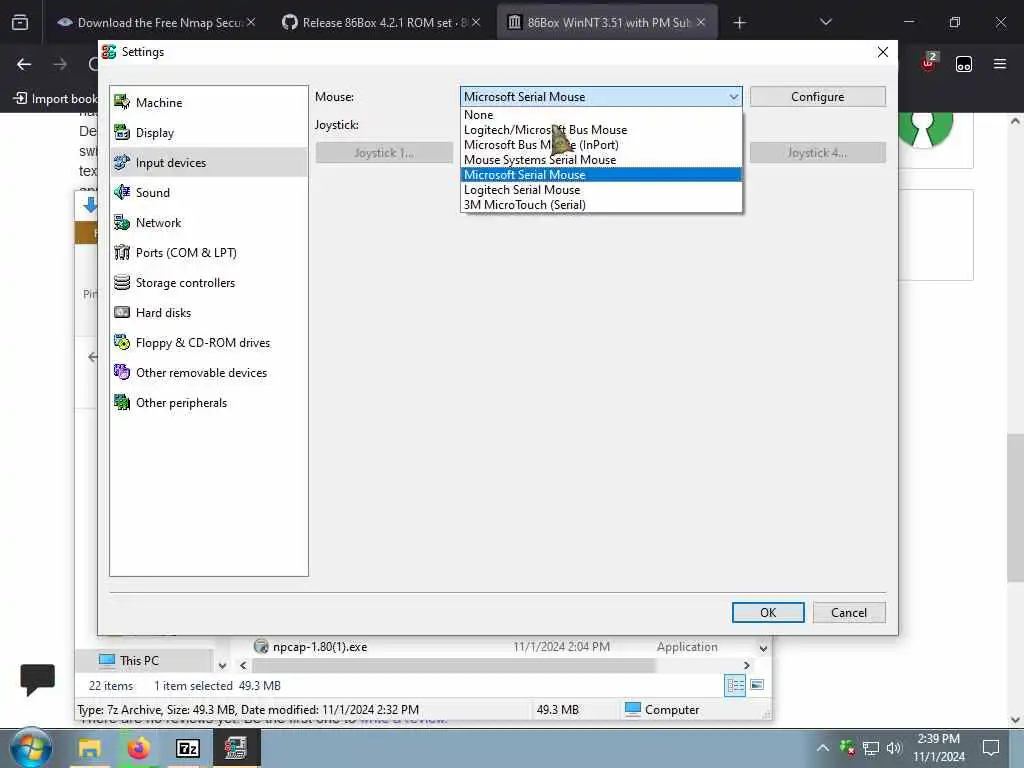1024x768 pixels.
Task: Switch to Release 86Box ROM set tab
Action: [381, 23]
